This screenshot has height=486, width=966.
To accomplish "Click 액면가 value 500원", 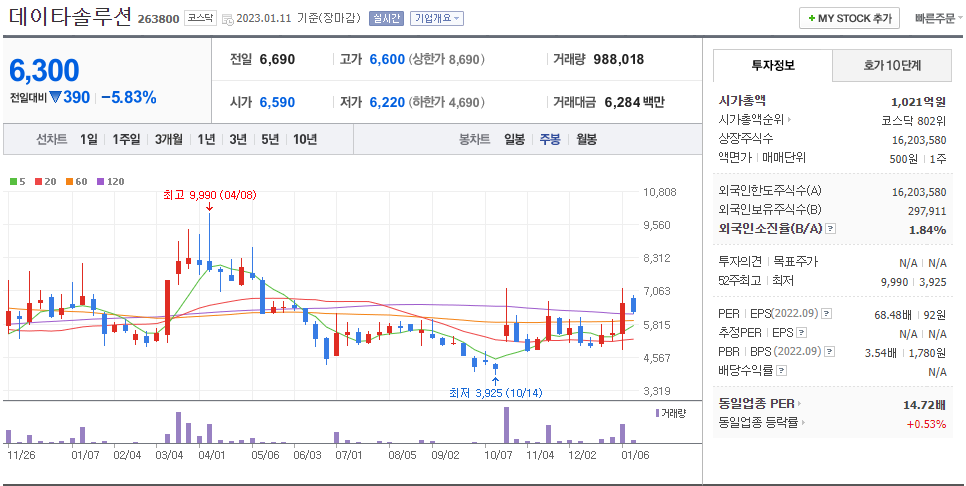I will tap(903, 159).
